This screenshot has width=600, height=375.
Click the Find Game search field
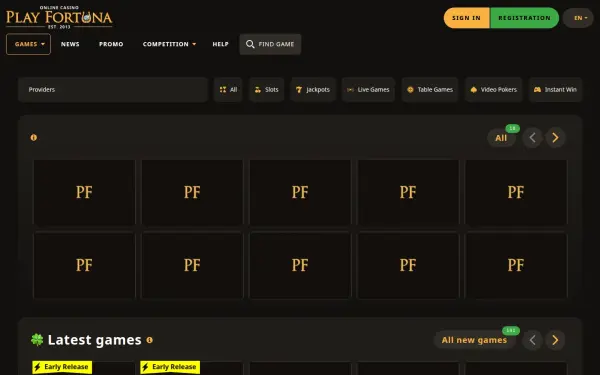tap(270, 44)
